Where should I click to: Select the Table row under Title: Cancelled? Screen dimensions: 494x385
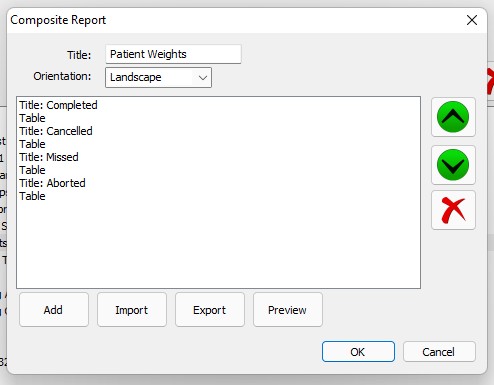click(218, 144)
